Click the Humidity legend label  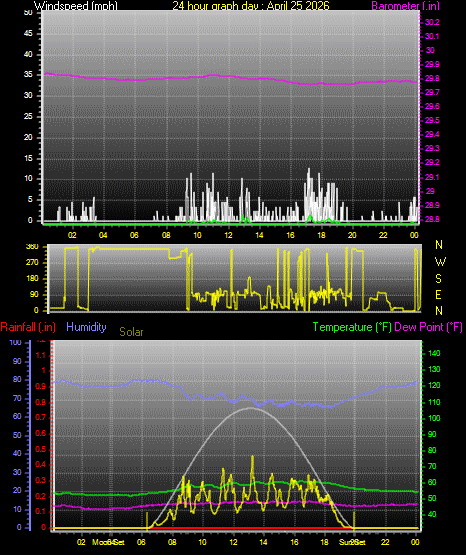pos(86,327)
